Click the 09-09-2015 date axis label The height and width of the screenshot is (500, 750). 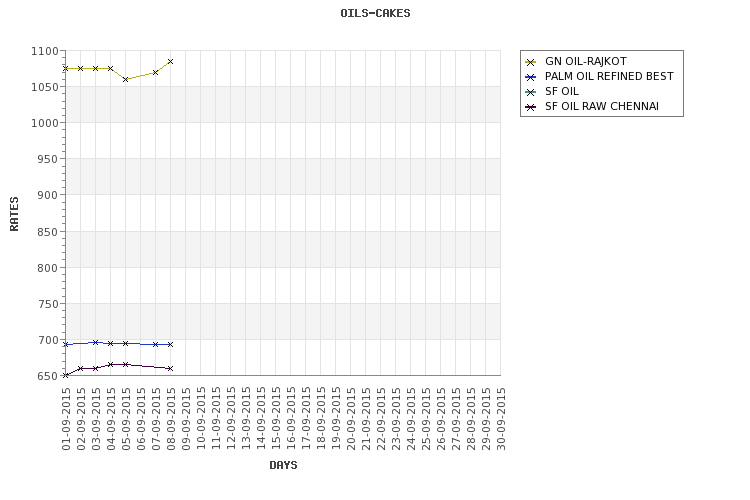click(x=186, y=419)
